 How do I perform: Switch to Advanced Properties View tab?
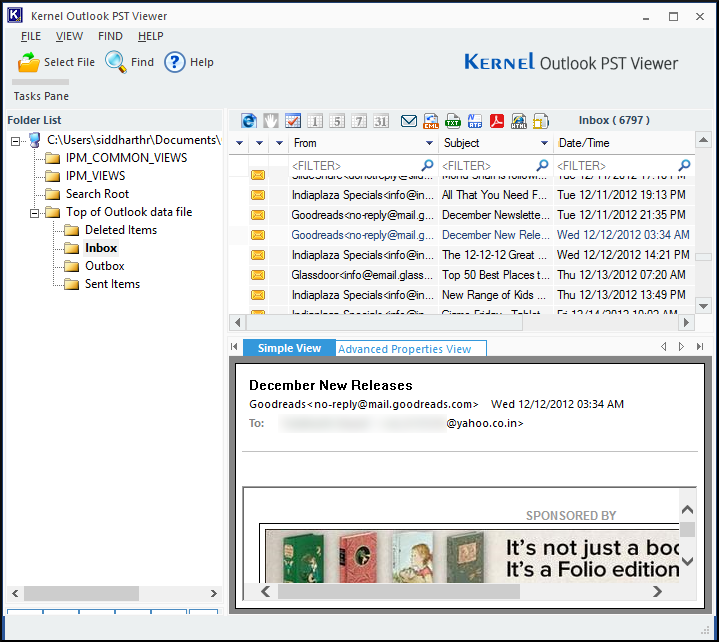coord(411,349)
